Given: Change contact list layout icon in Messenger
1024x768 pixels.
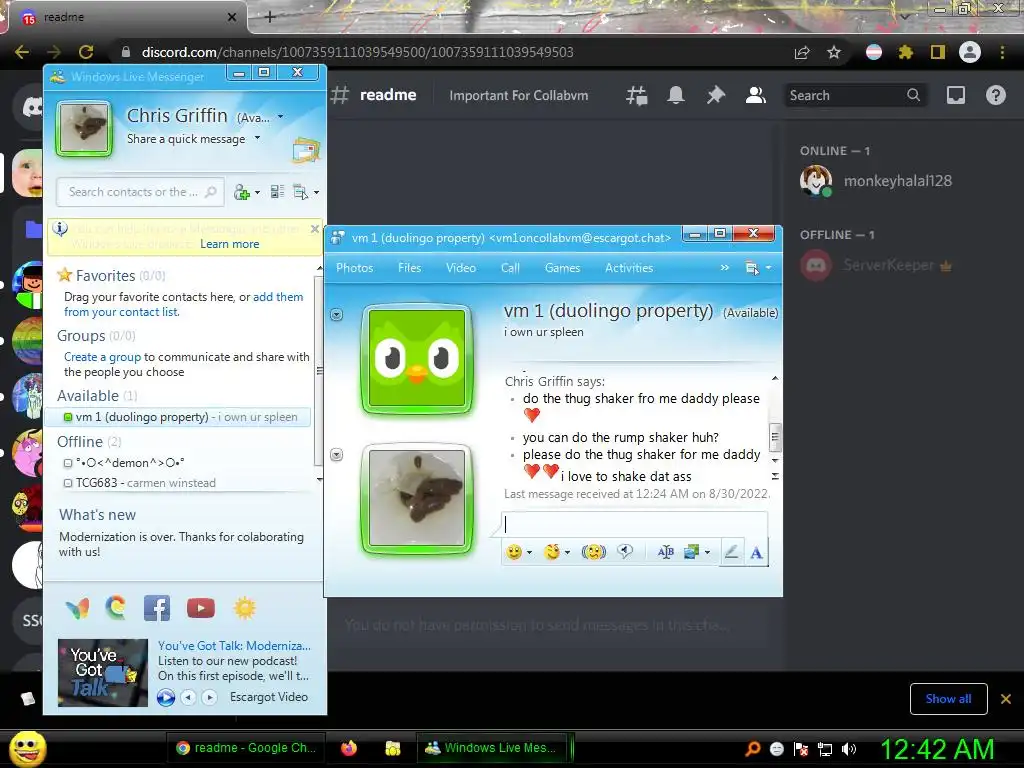Looking at the screenshot, I should click(277, 192).
